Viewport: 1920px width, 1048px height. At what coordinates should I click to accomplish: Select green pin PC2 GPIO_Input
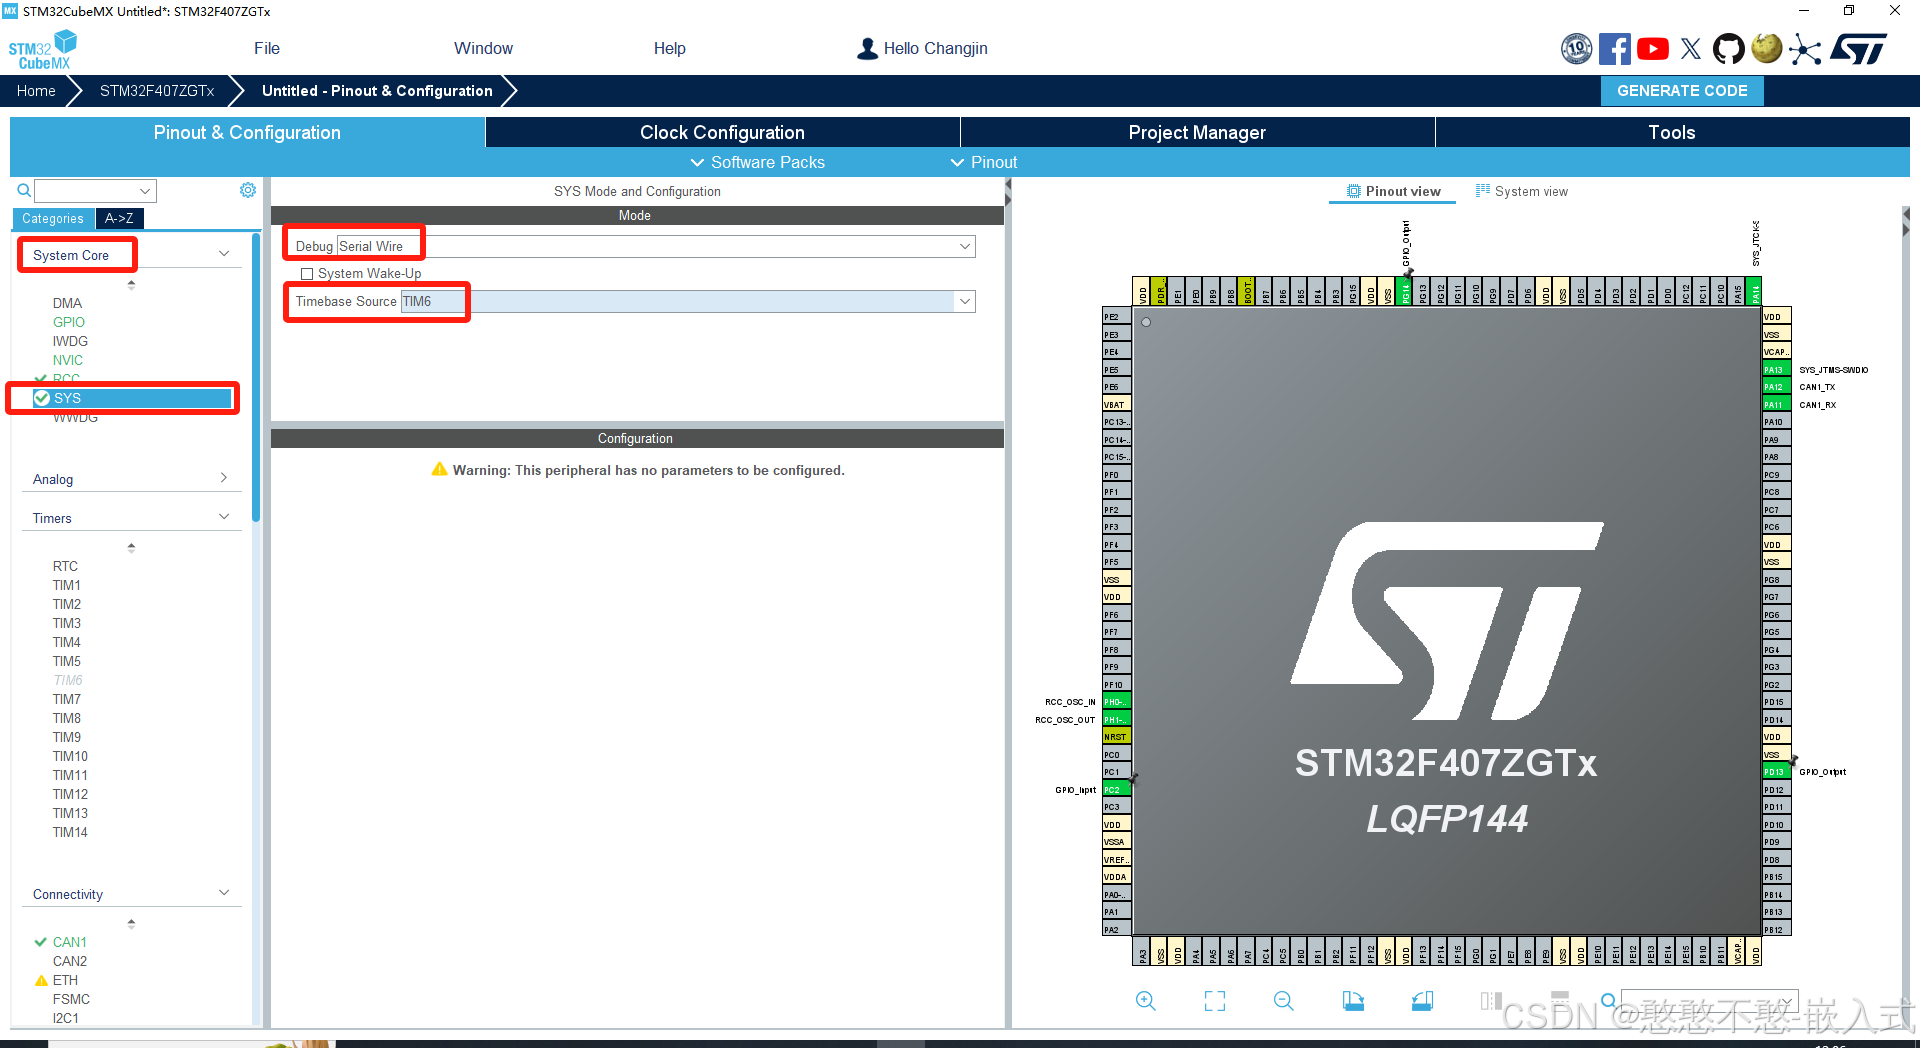(x=1117, y=790)
